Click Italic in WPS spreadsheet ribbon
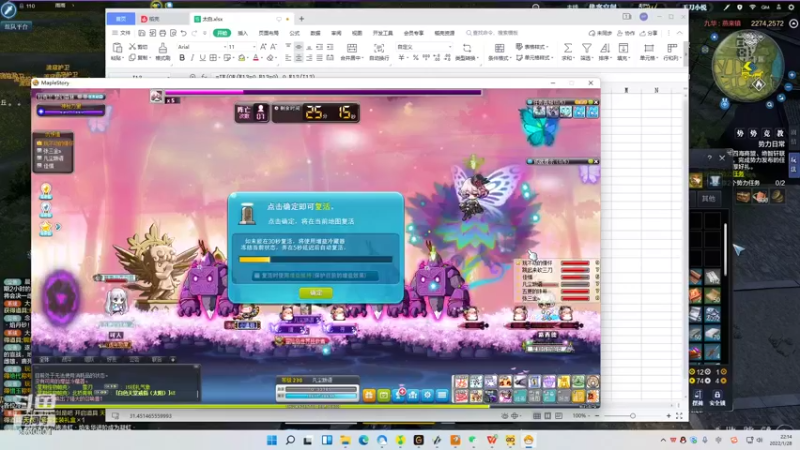800x450 pixels. pyautogui.click(x=192, y=58)
